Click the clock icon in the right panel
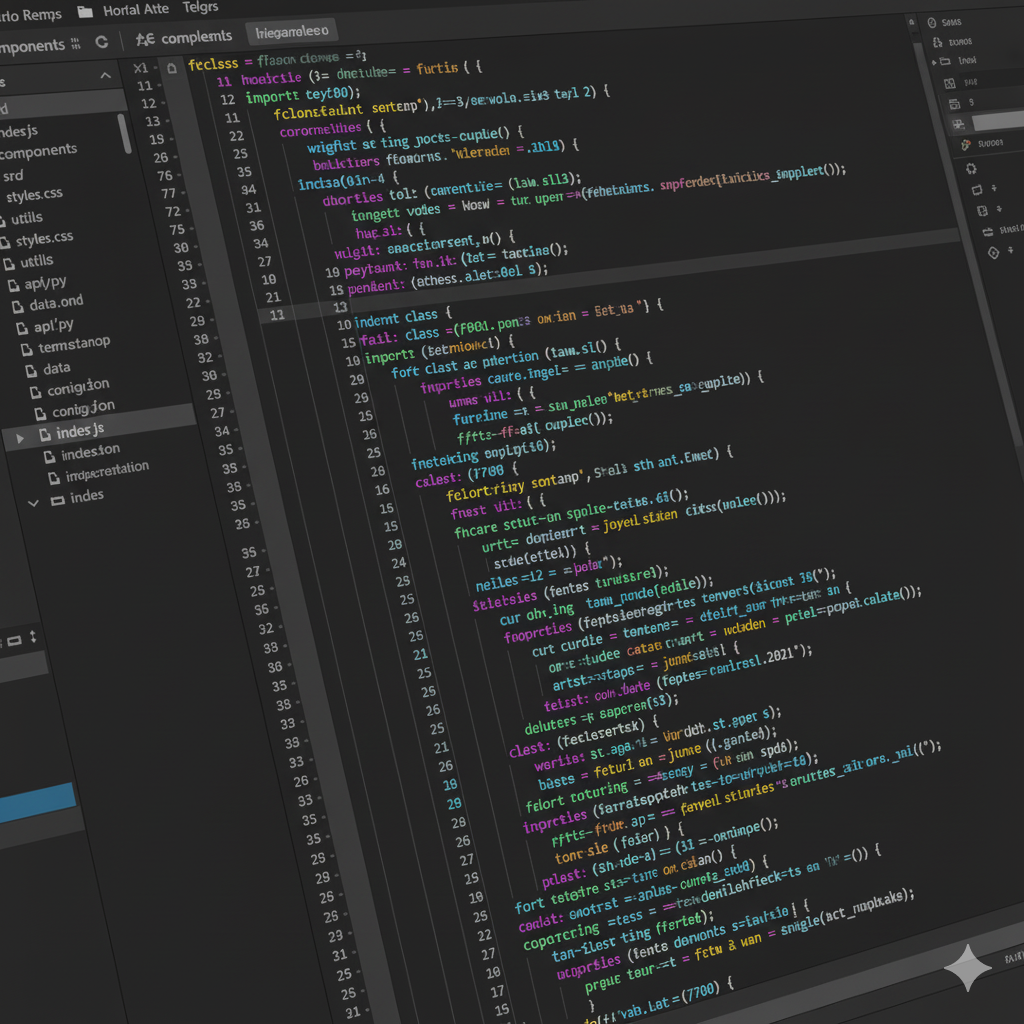The height and width of the screenshot is (1024, 1024). pyautogui.click(x=931, y=22)
